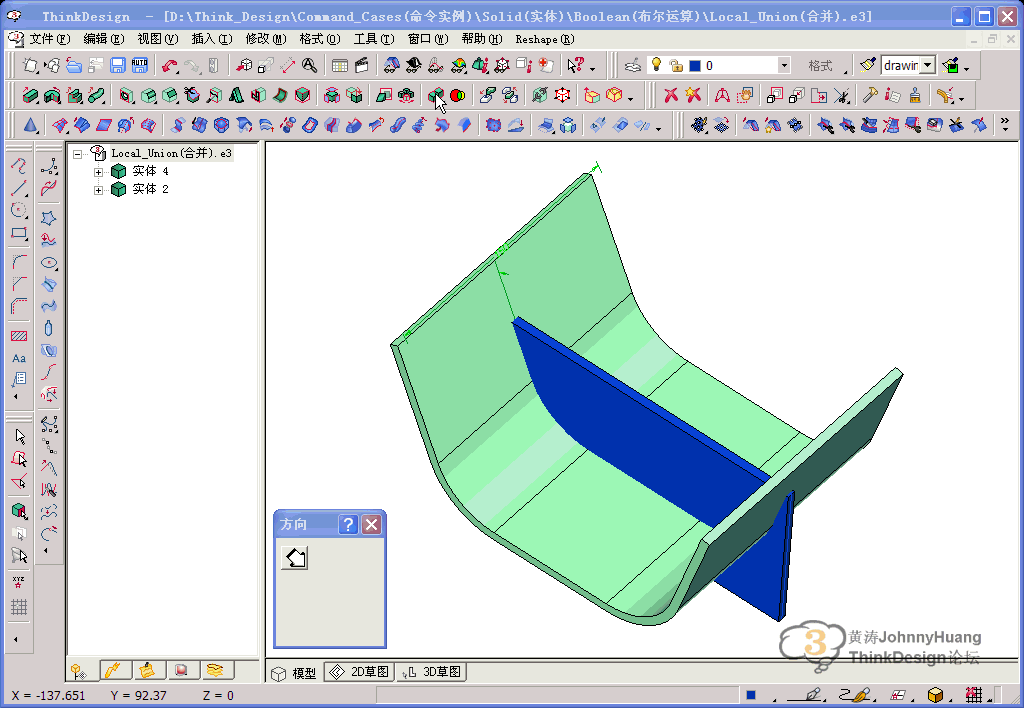1024x708 pixels.
Task: Switch to the 2D草图 tab
Action: (359, 672)
